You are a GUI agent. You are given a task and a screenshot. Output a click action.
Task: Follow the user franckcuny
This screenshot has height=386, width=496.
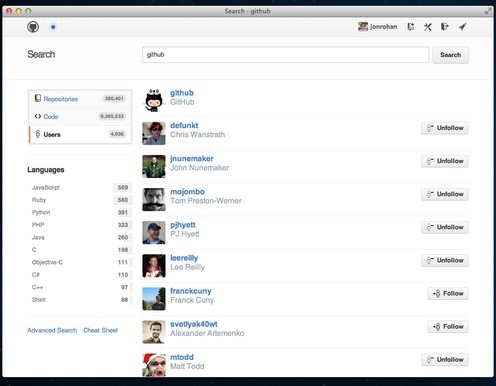(x=448, y=293)
